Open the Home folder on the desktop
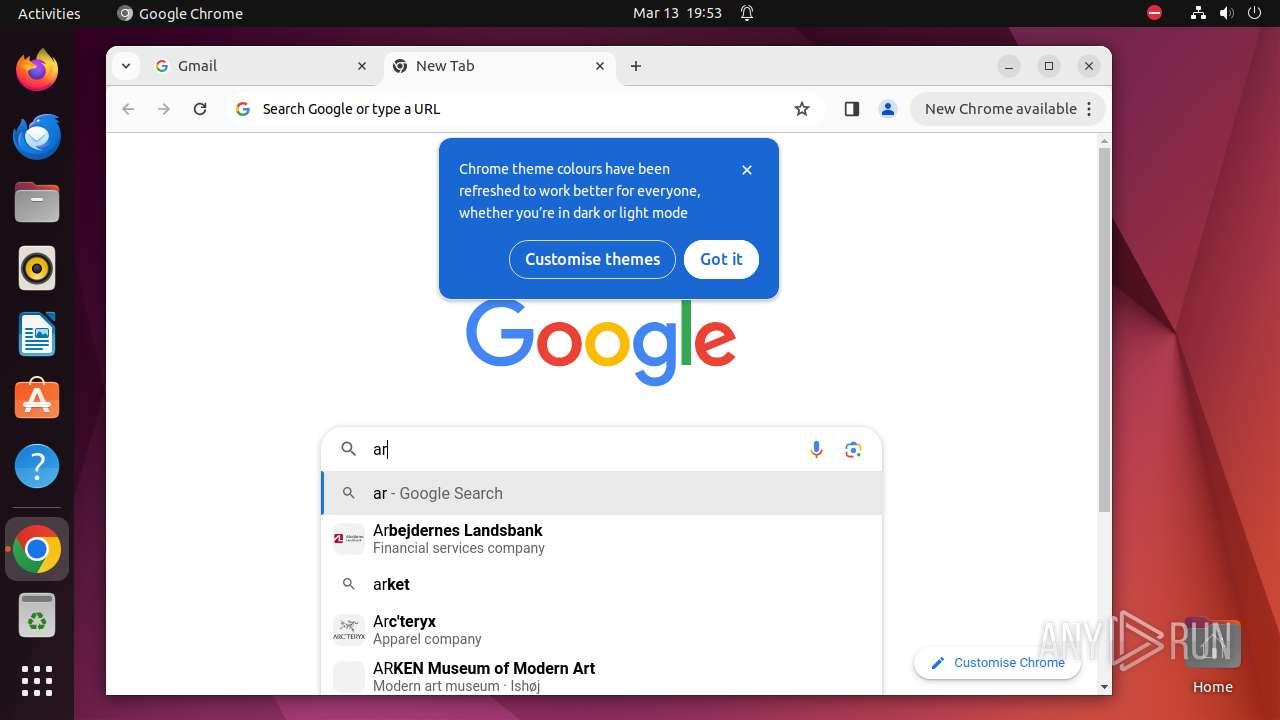 point(1212,656)
